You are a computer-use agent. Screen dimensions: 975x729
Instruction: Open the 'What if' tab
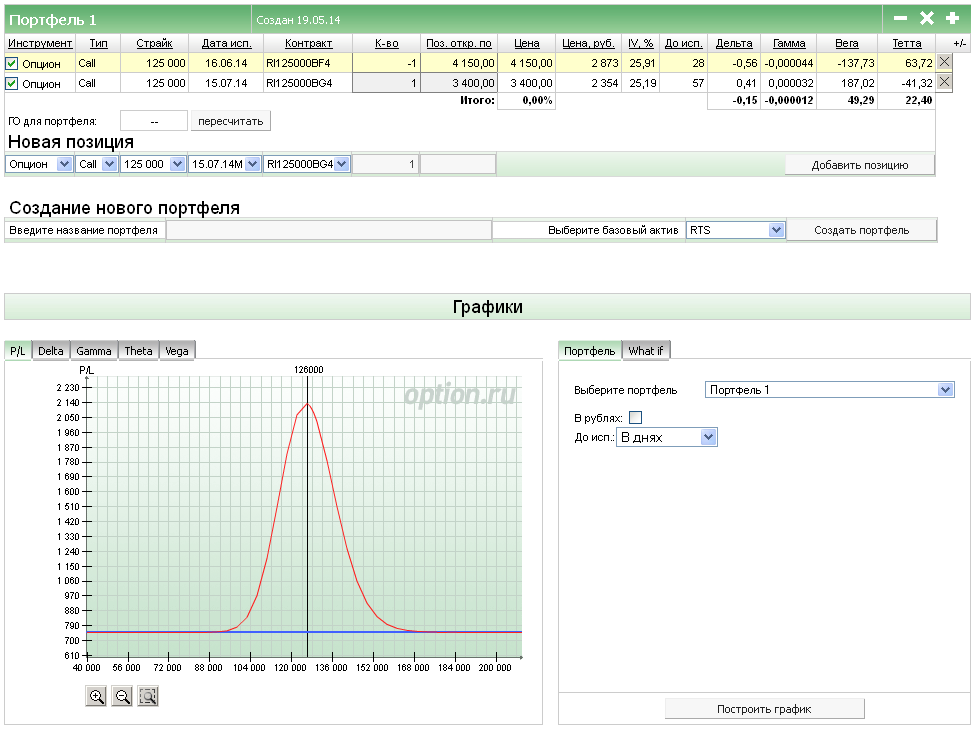(x=646, y=351)
